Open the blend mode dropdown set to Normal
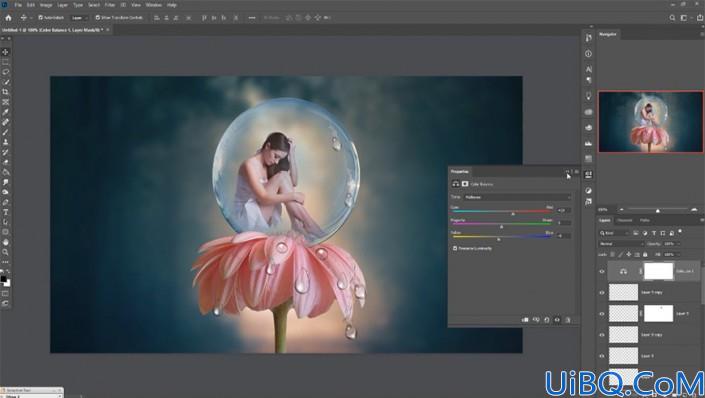The width and height of the screenshot is (705, 398). pos(621,244)
